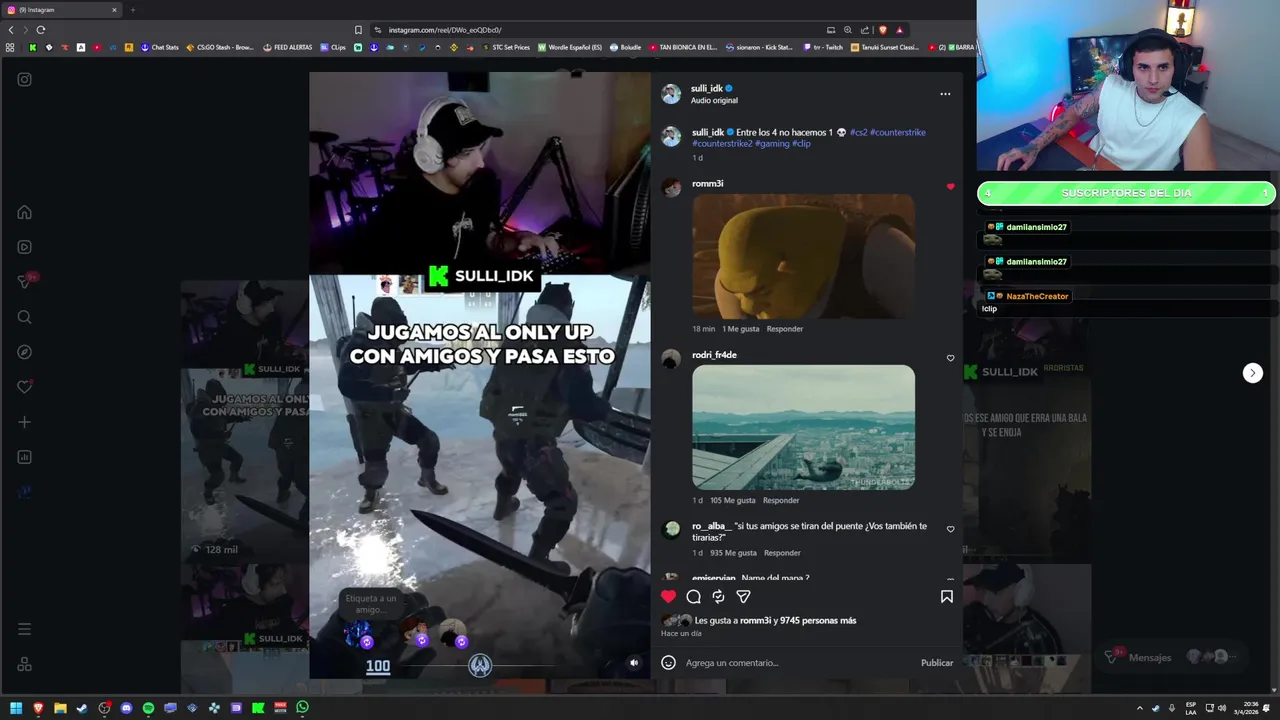Open Search in Instagram sidebar
The height and width of the screenshot is (720, 1280).
tap(25, 317)
